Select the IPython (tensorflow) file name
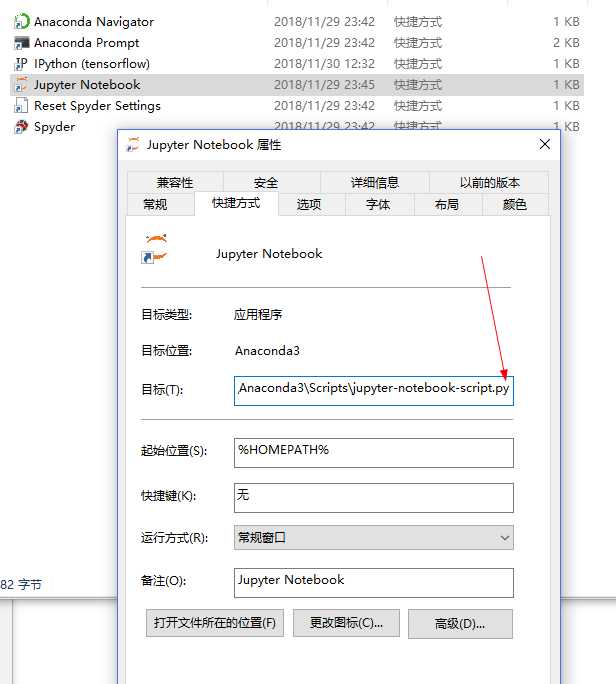Screen dimensions: 616x684 click(92, 64)
